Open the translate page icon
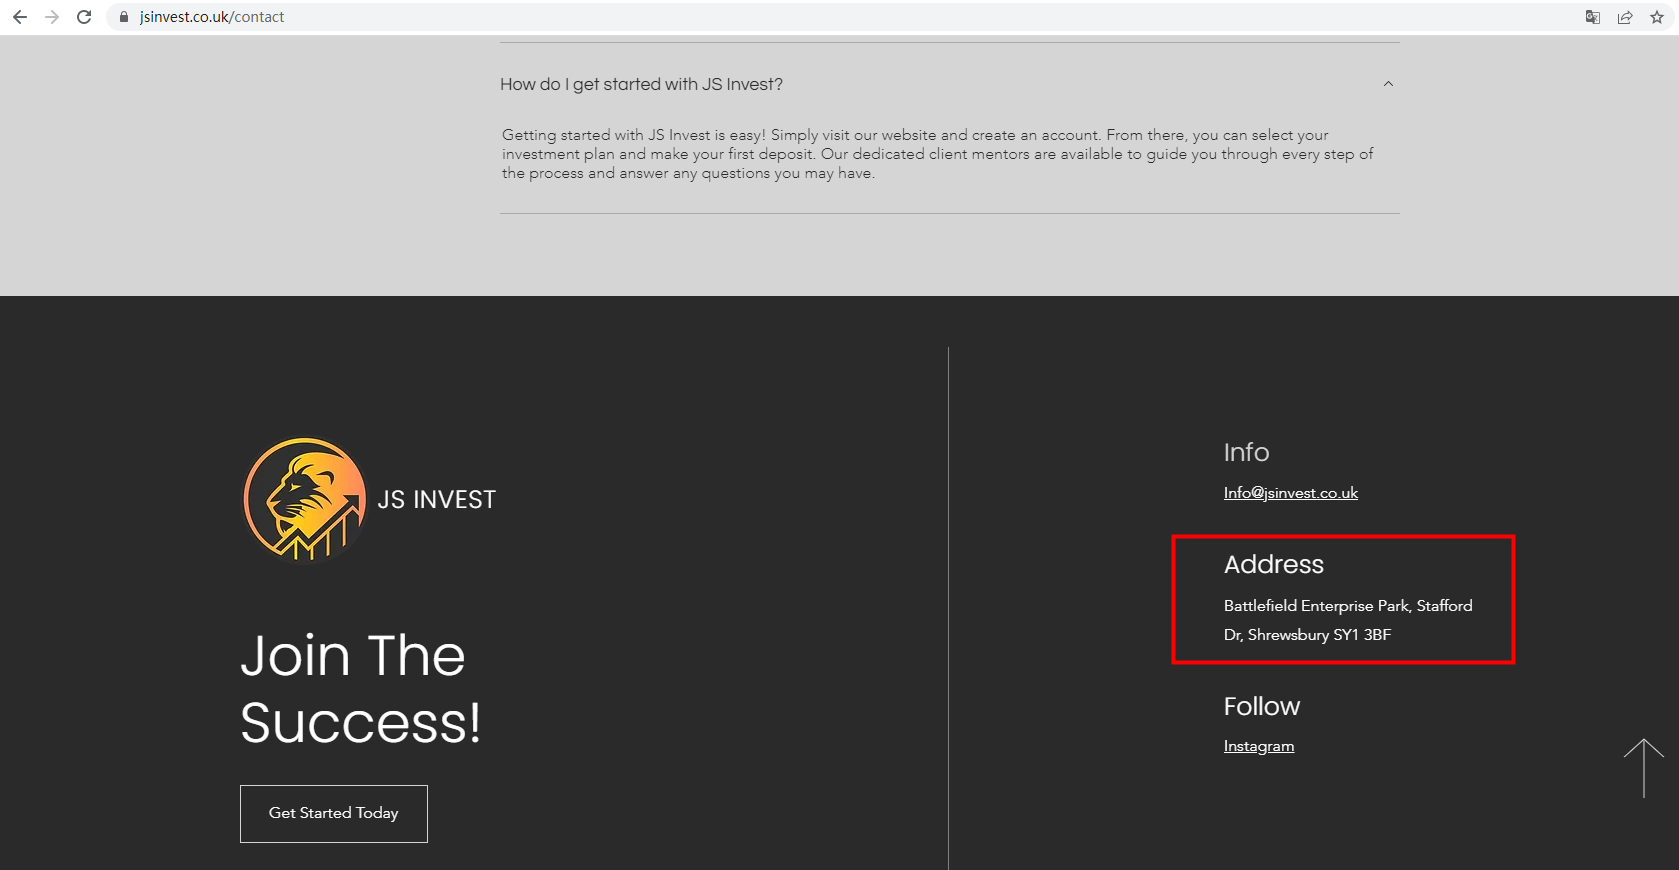The image size is (1679, 870). tap(1593, 17)
